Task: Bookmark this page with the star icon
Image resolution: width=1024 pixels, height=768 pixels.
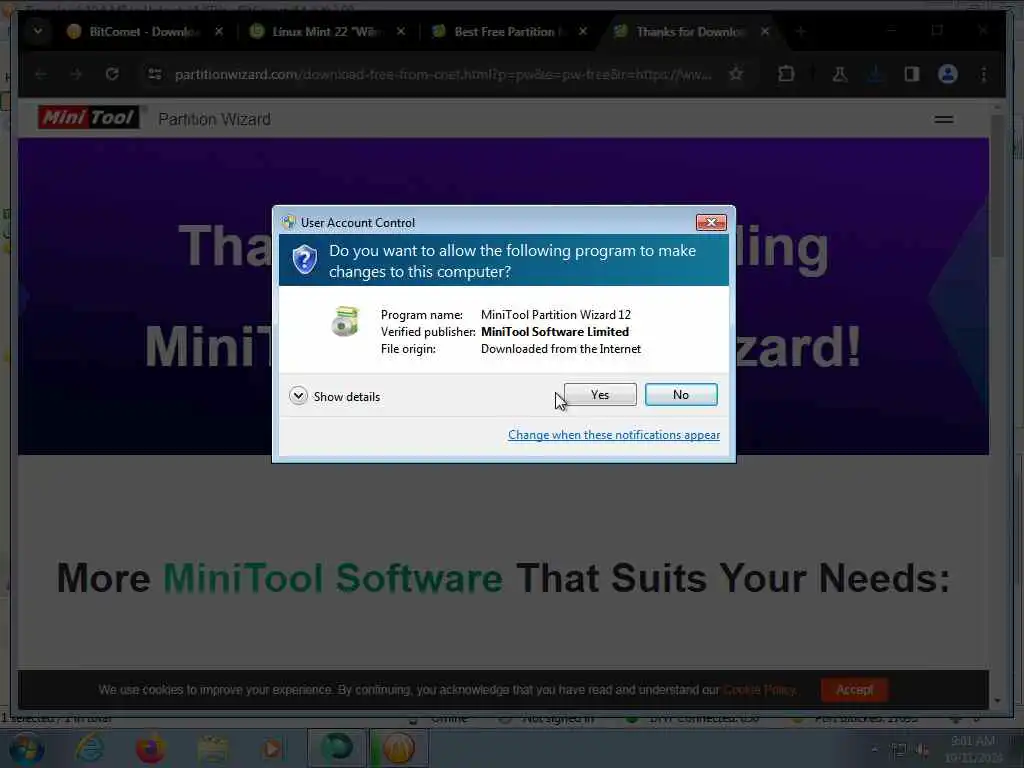Action: (x=736, y=74)
